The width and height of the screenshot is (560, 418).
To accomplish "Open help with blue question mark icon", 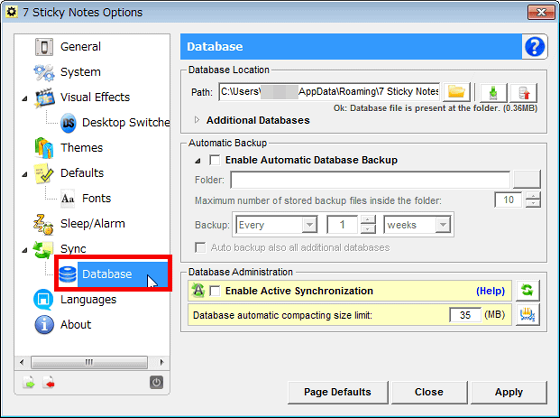I will (x=535, y=47).
